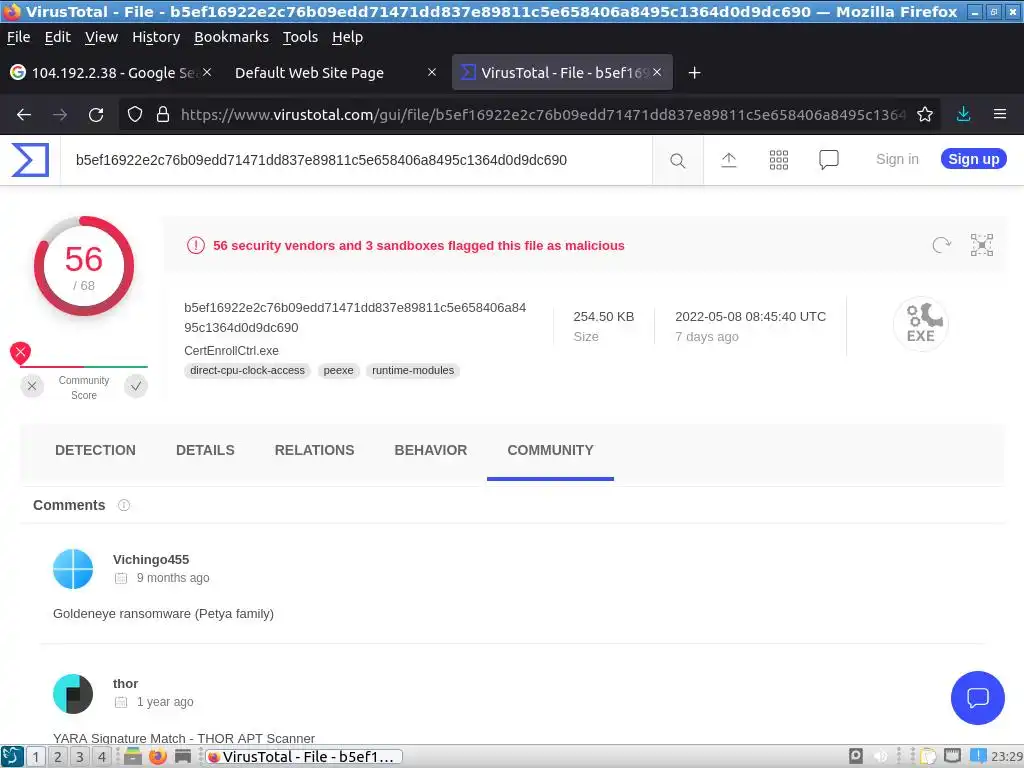Click the VirusTotal window taskbar entry

[302, 757]
